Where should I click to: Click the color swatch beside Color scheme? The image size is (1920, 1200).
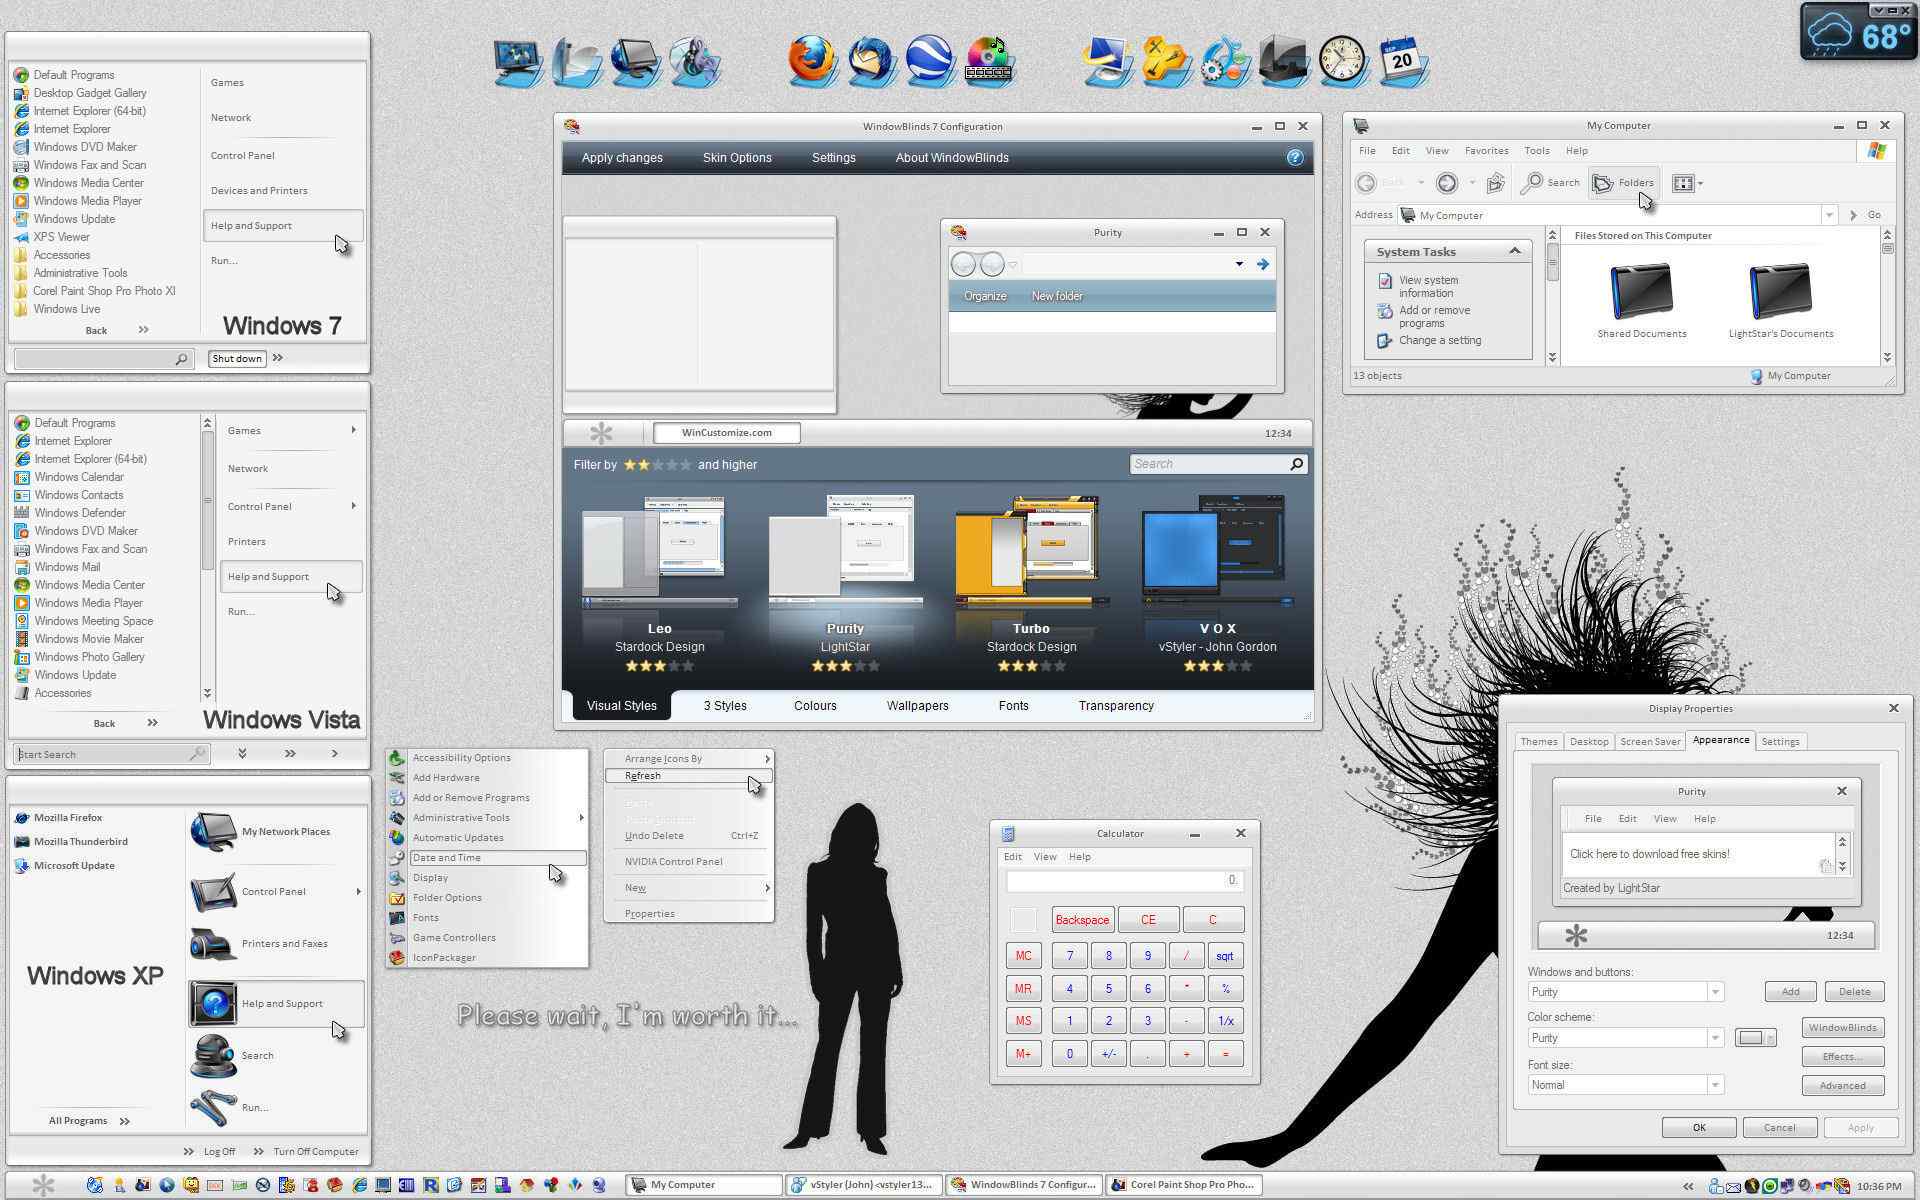[1755, 1038]
